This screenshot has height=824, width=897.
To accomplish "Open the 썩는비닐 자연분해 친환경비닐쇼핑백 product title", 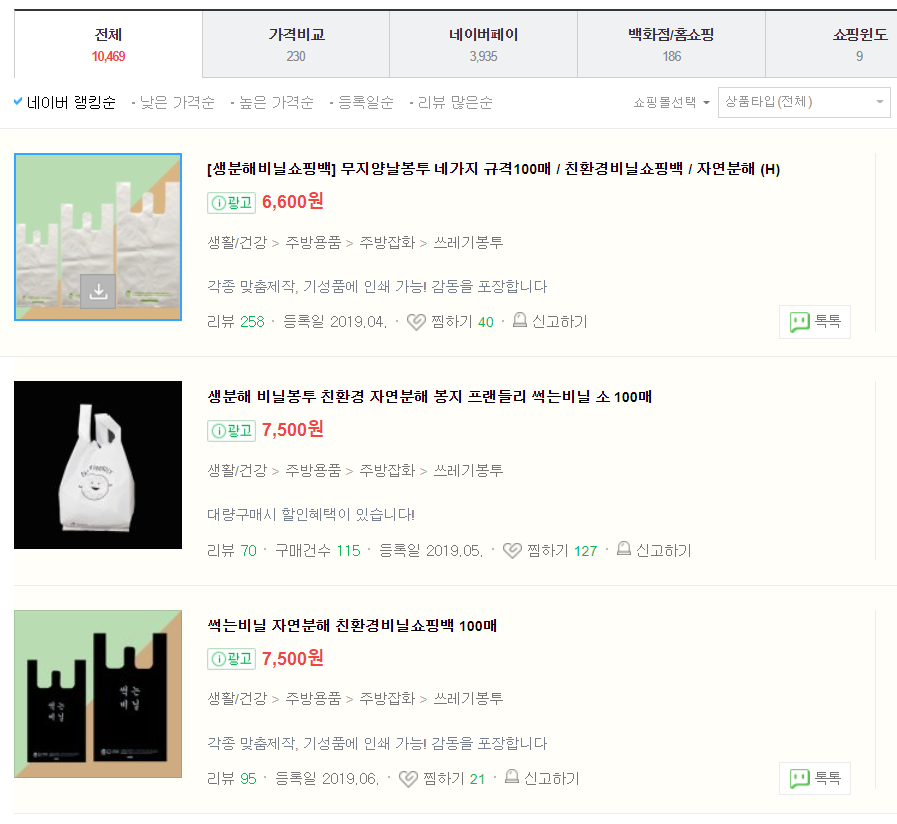I will (352, 626).
